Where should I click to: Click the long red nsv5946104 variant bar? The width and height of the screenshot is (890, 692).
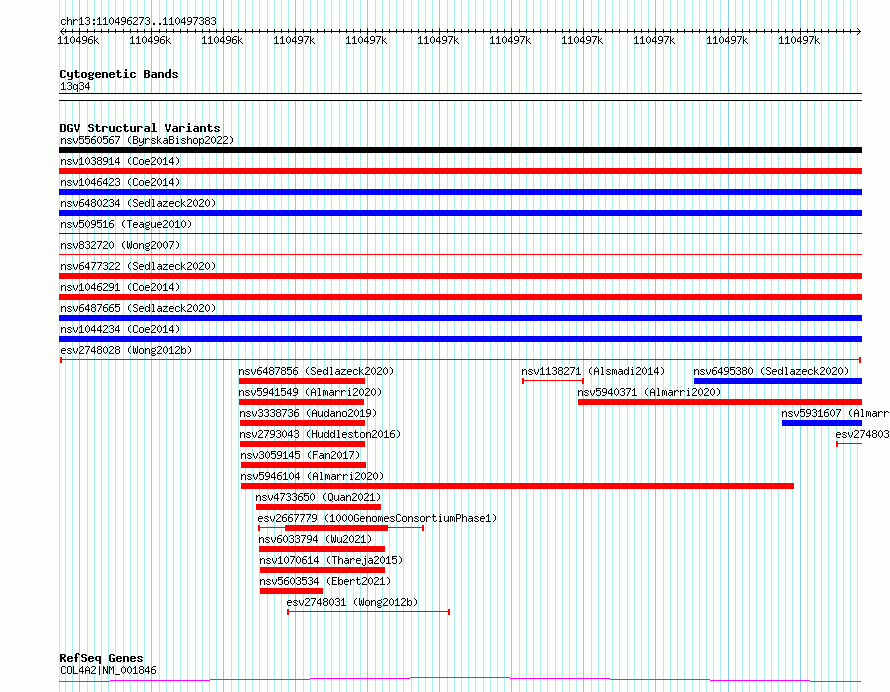(x=517, y=486)
